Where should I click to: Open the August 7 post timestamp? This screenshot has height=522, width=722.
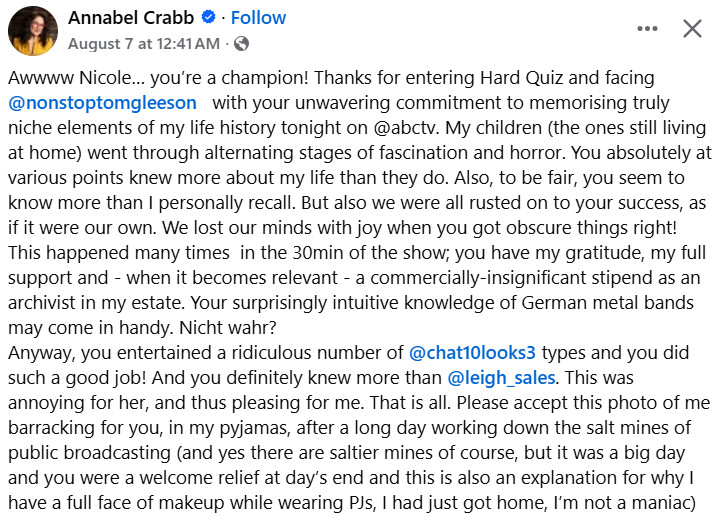click(143, 44)
